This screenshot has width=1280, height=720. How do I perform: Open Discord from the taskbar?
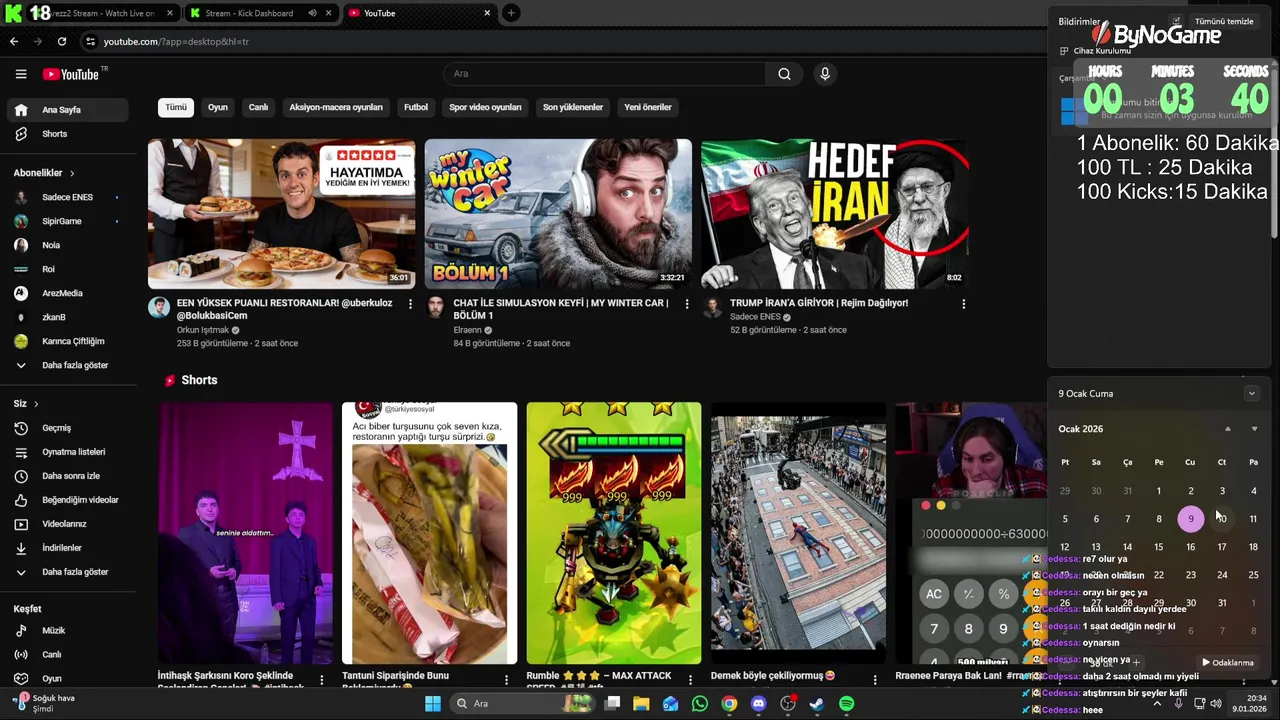click(x=758, y=704)
